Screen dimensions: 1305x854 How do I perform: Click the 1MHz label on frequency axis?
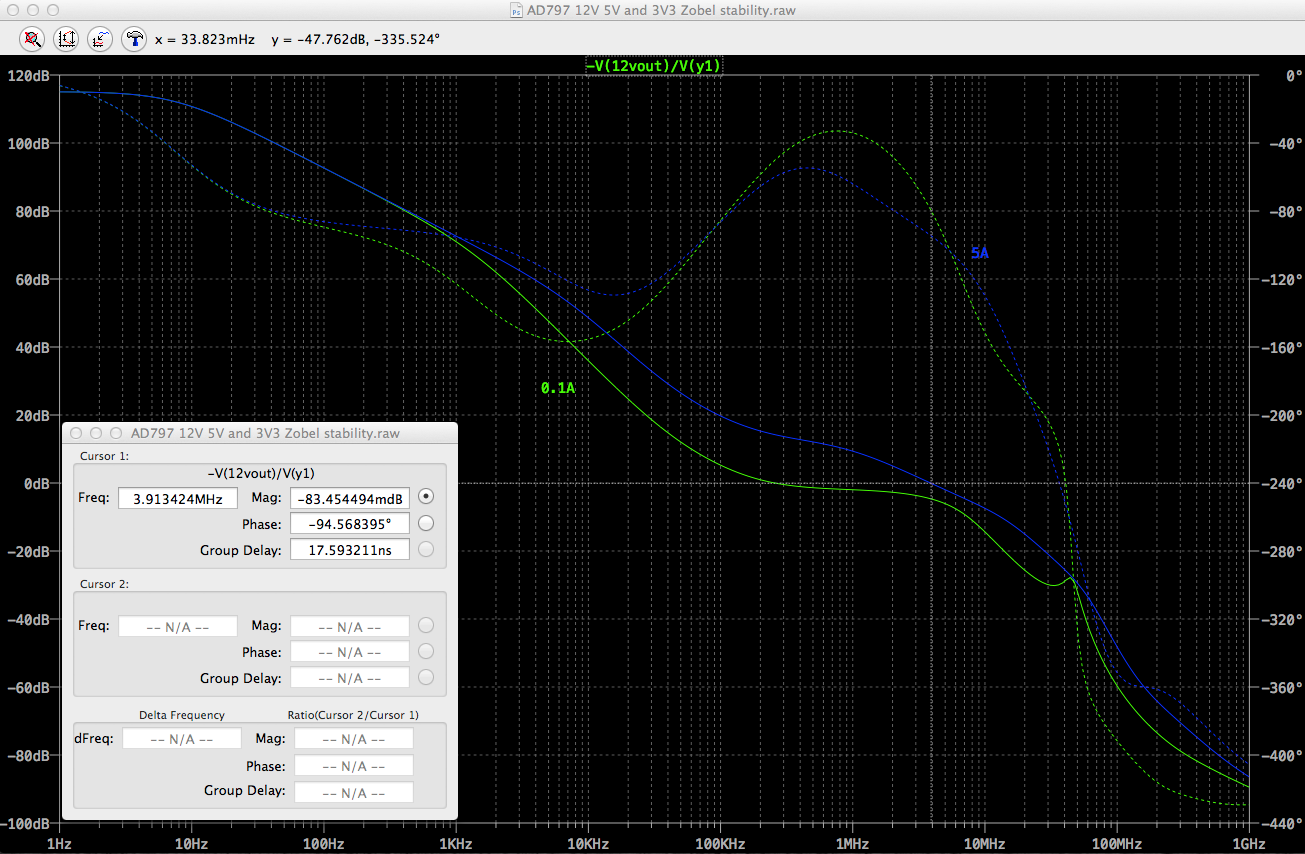pyautogui.click(x=853, y=844)
